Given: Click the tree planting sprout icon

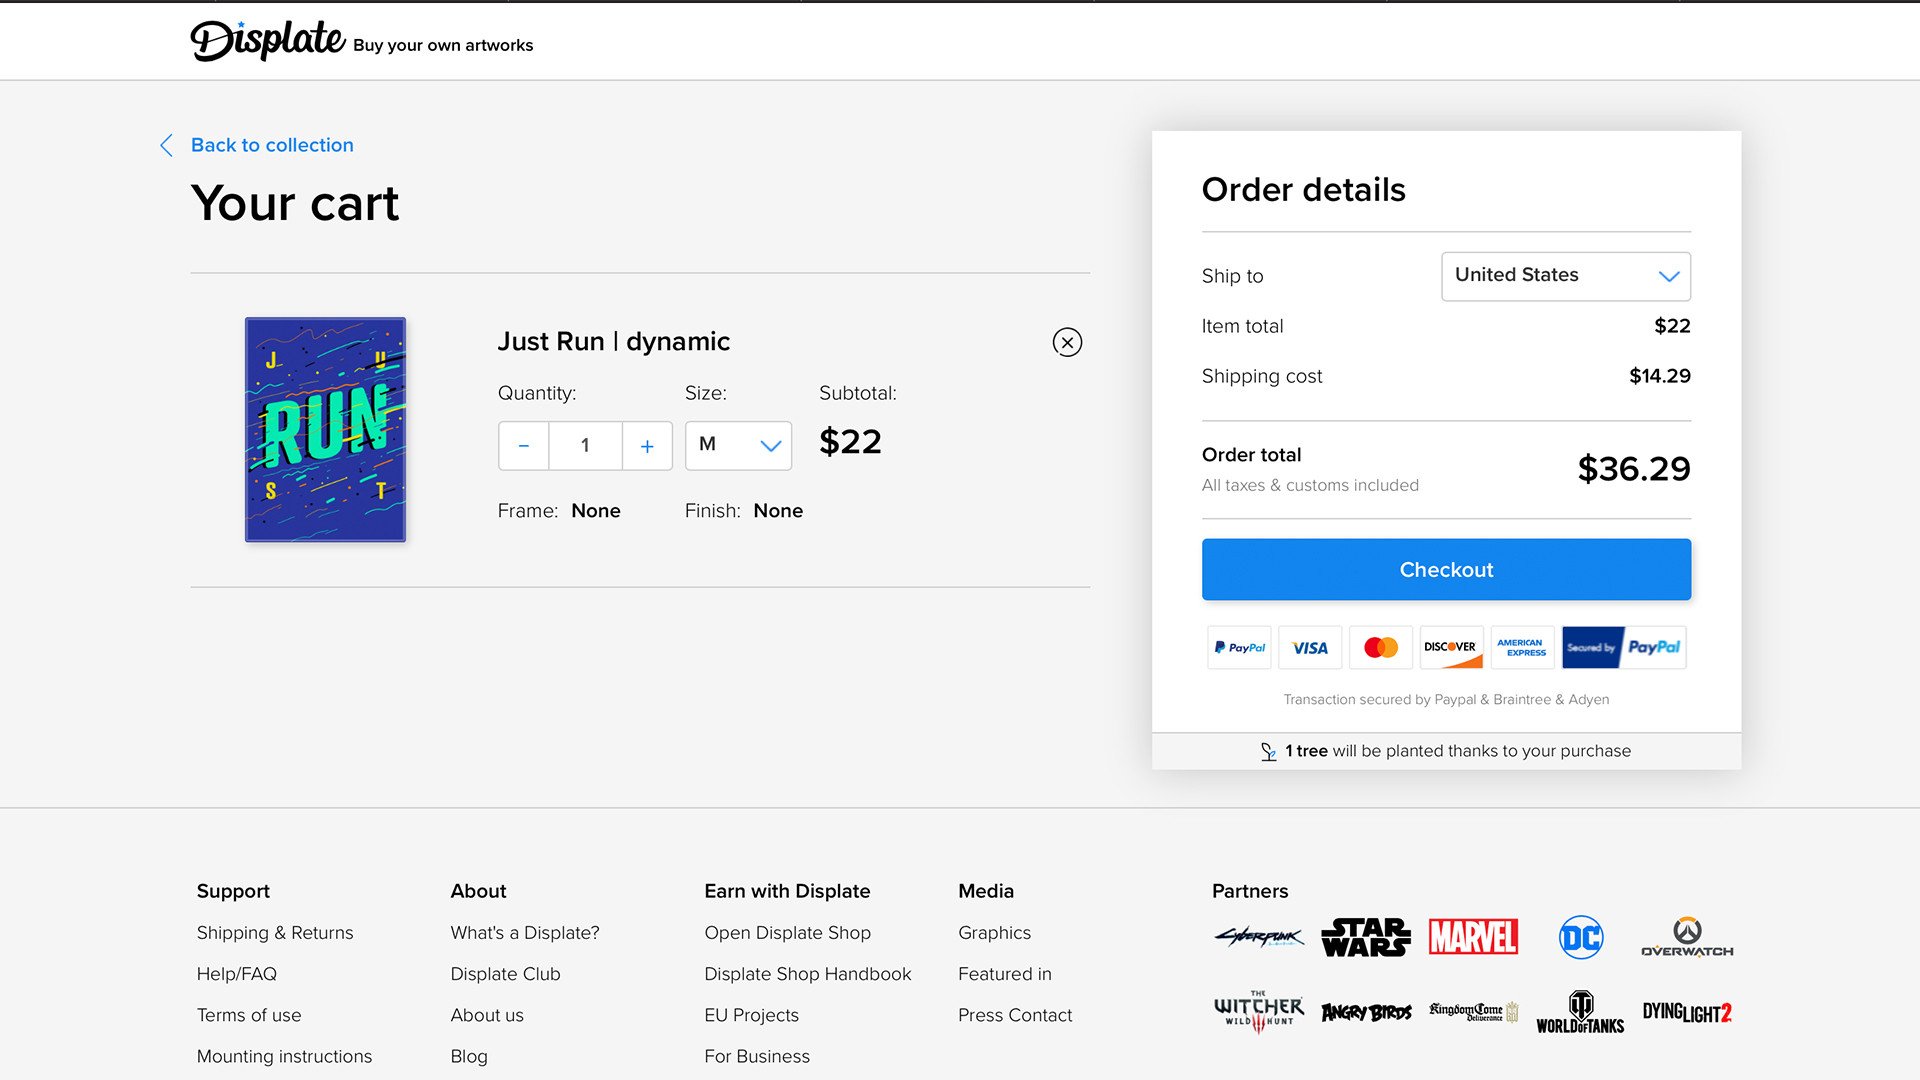Looking at the screenshot, I should coord(1268,752).
